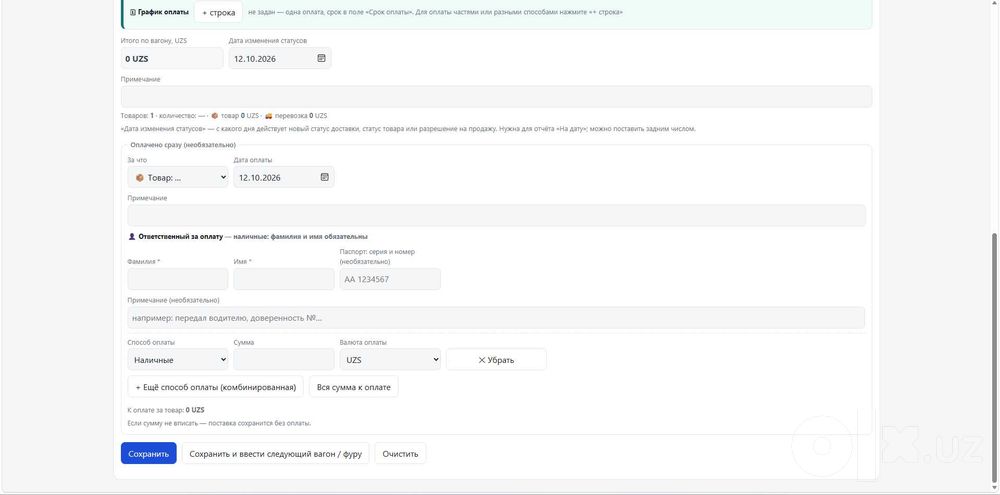Image resolution: width=1000 pixels, height=495 pixels.
Task: Open the Способ оплаты dropdown (Наличные)
Action: (x=178, y=360)
